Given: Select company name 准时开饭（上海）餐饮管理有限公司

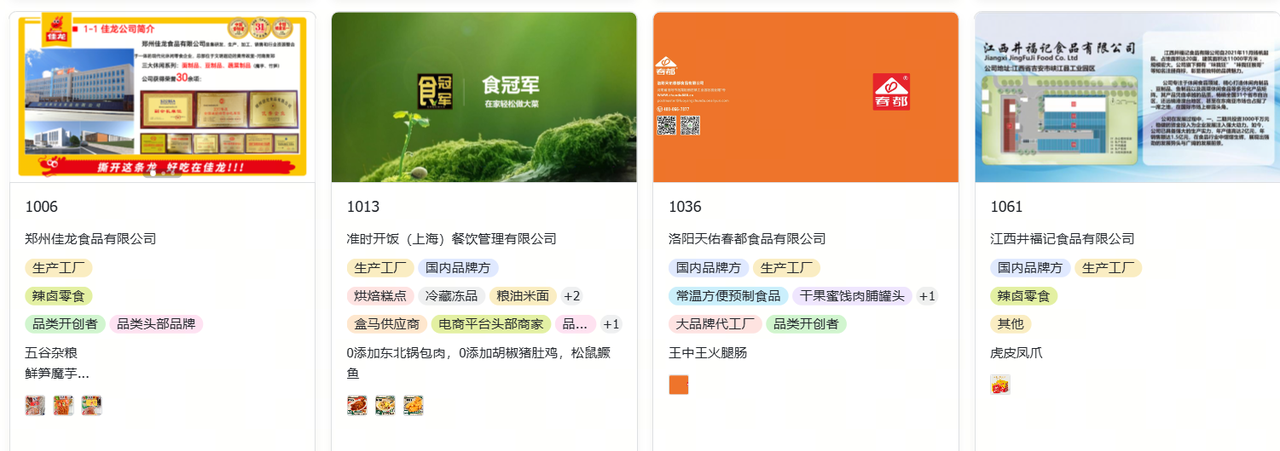Looking at the screenshot, I should point(452,239).
